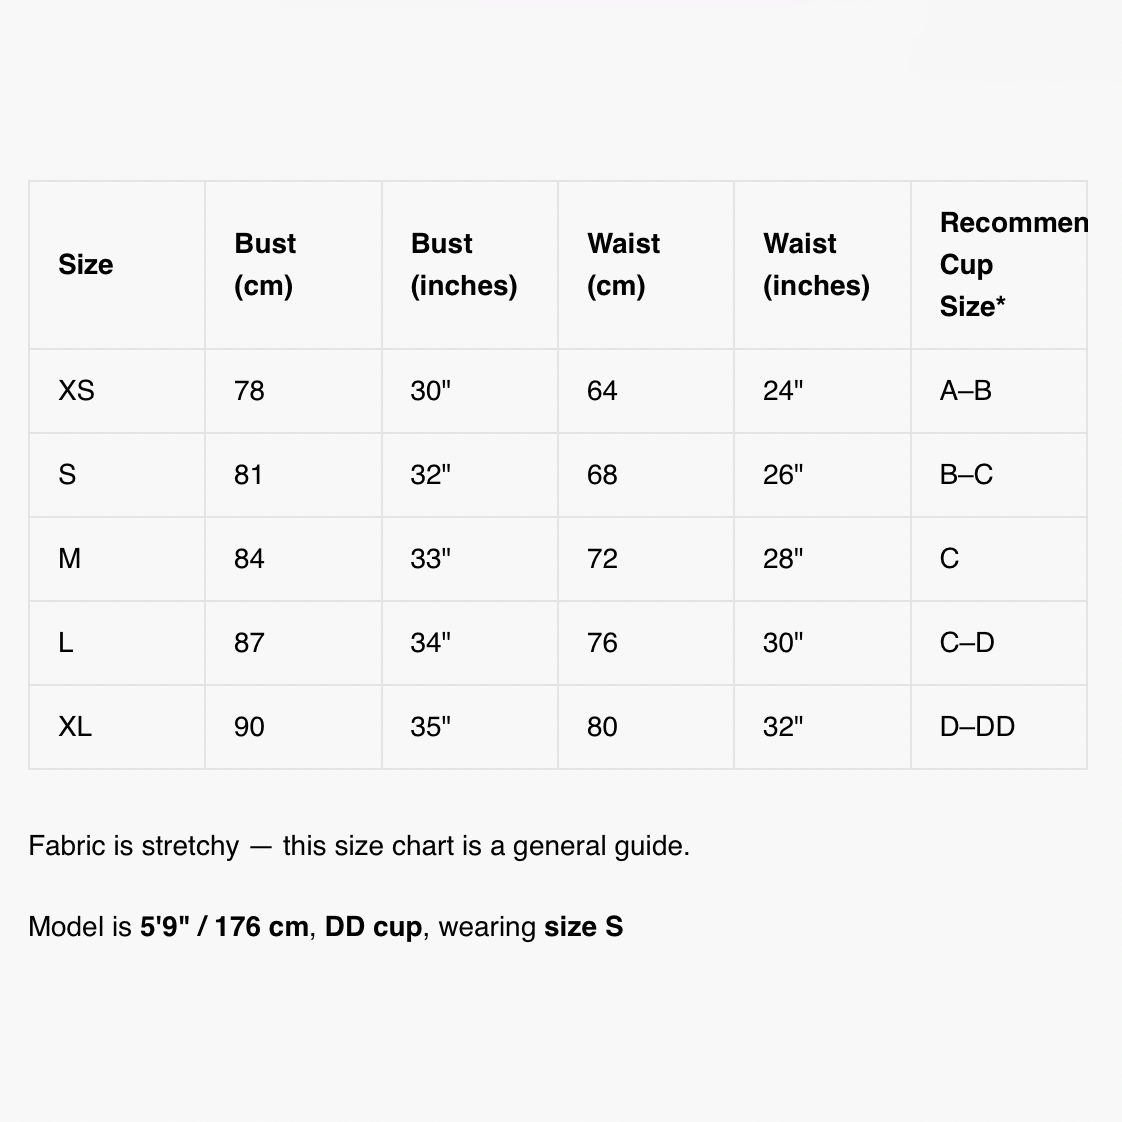
Task: Select the A–B cup size cell
Action: point(965,391)
